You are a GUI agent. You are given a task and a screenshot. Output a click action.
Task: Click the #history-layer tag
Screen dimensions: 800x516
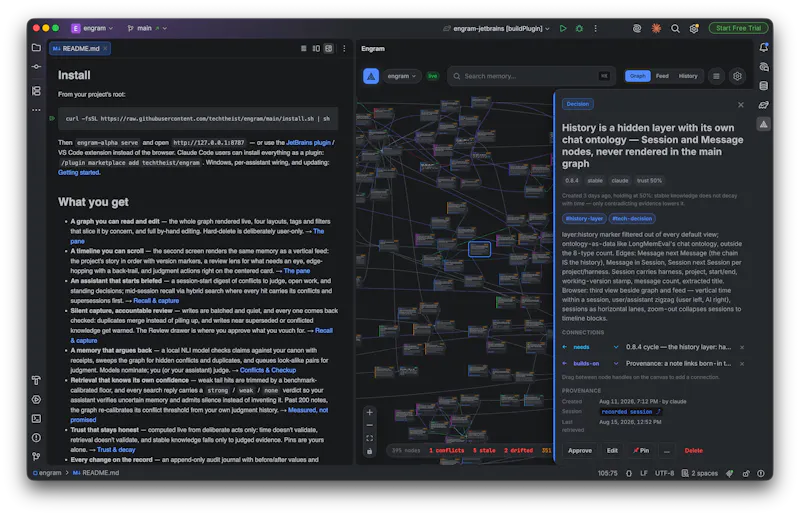[584, 218]
